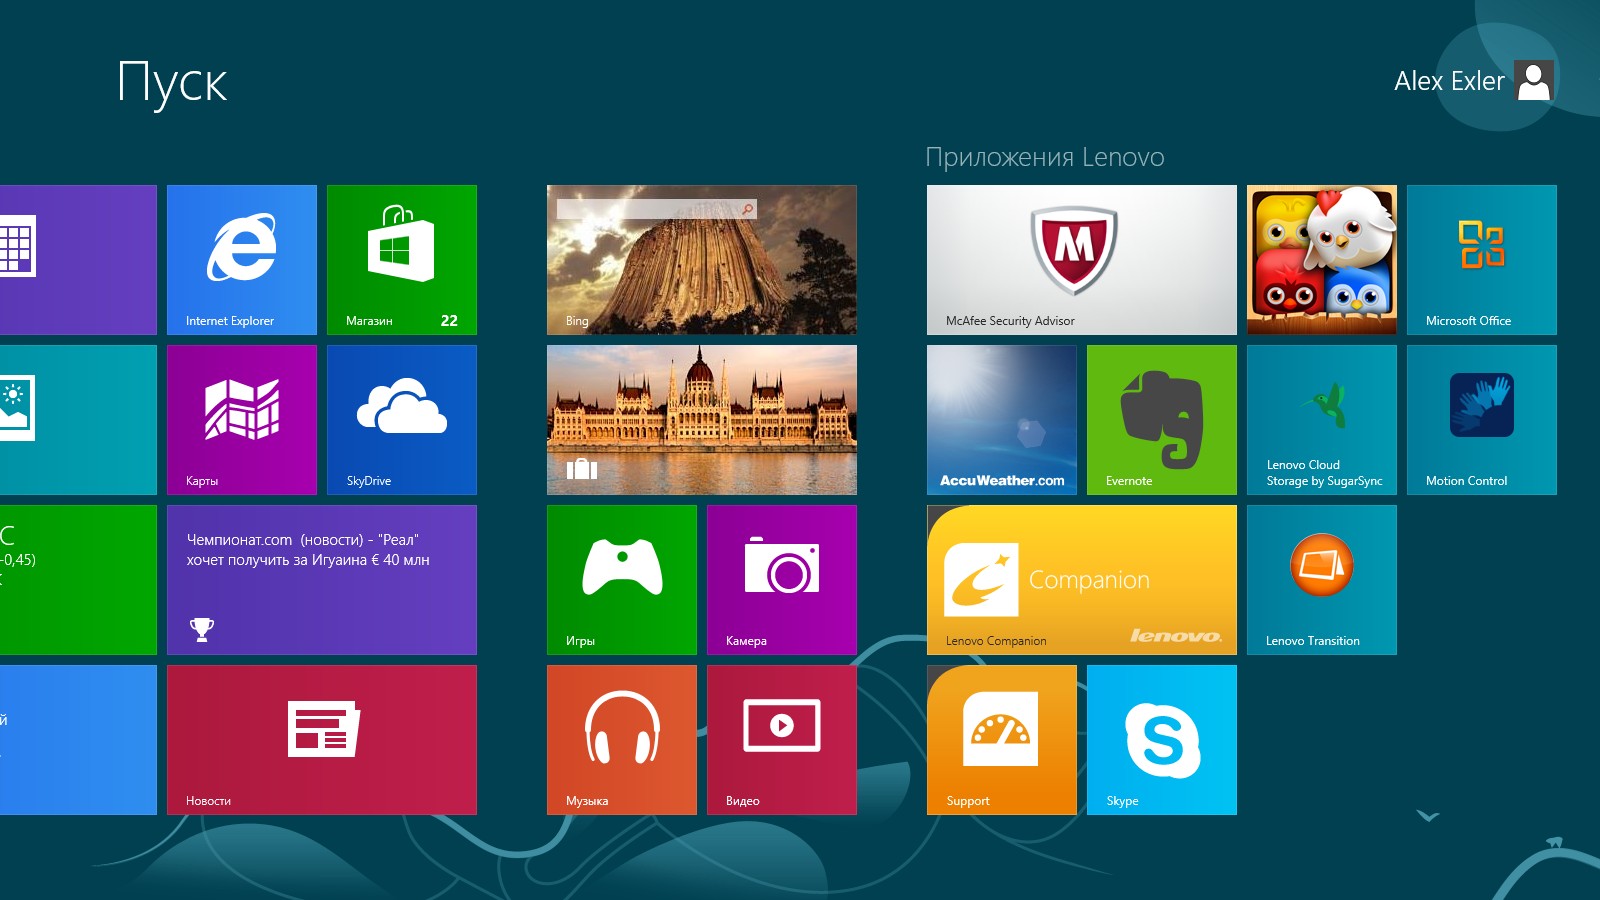Image resolution: width=1600 pixels, height=900 pixels.
Task: Open the Internet Explorer tile
Action: 242,260
